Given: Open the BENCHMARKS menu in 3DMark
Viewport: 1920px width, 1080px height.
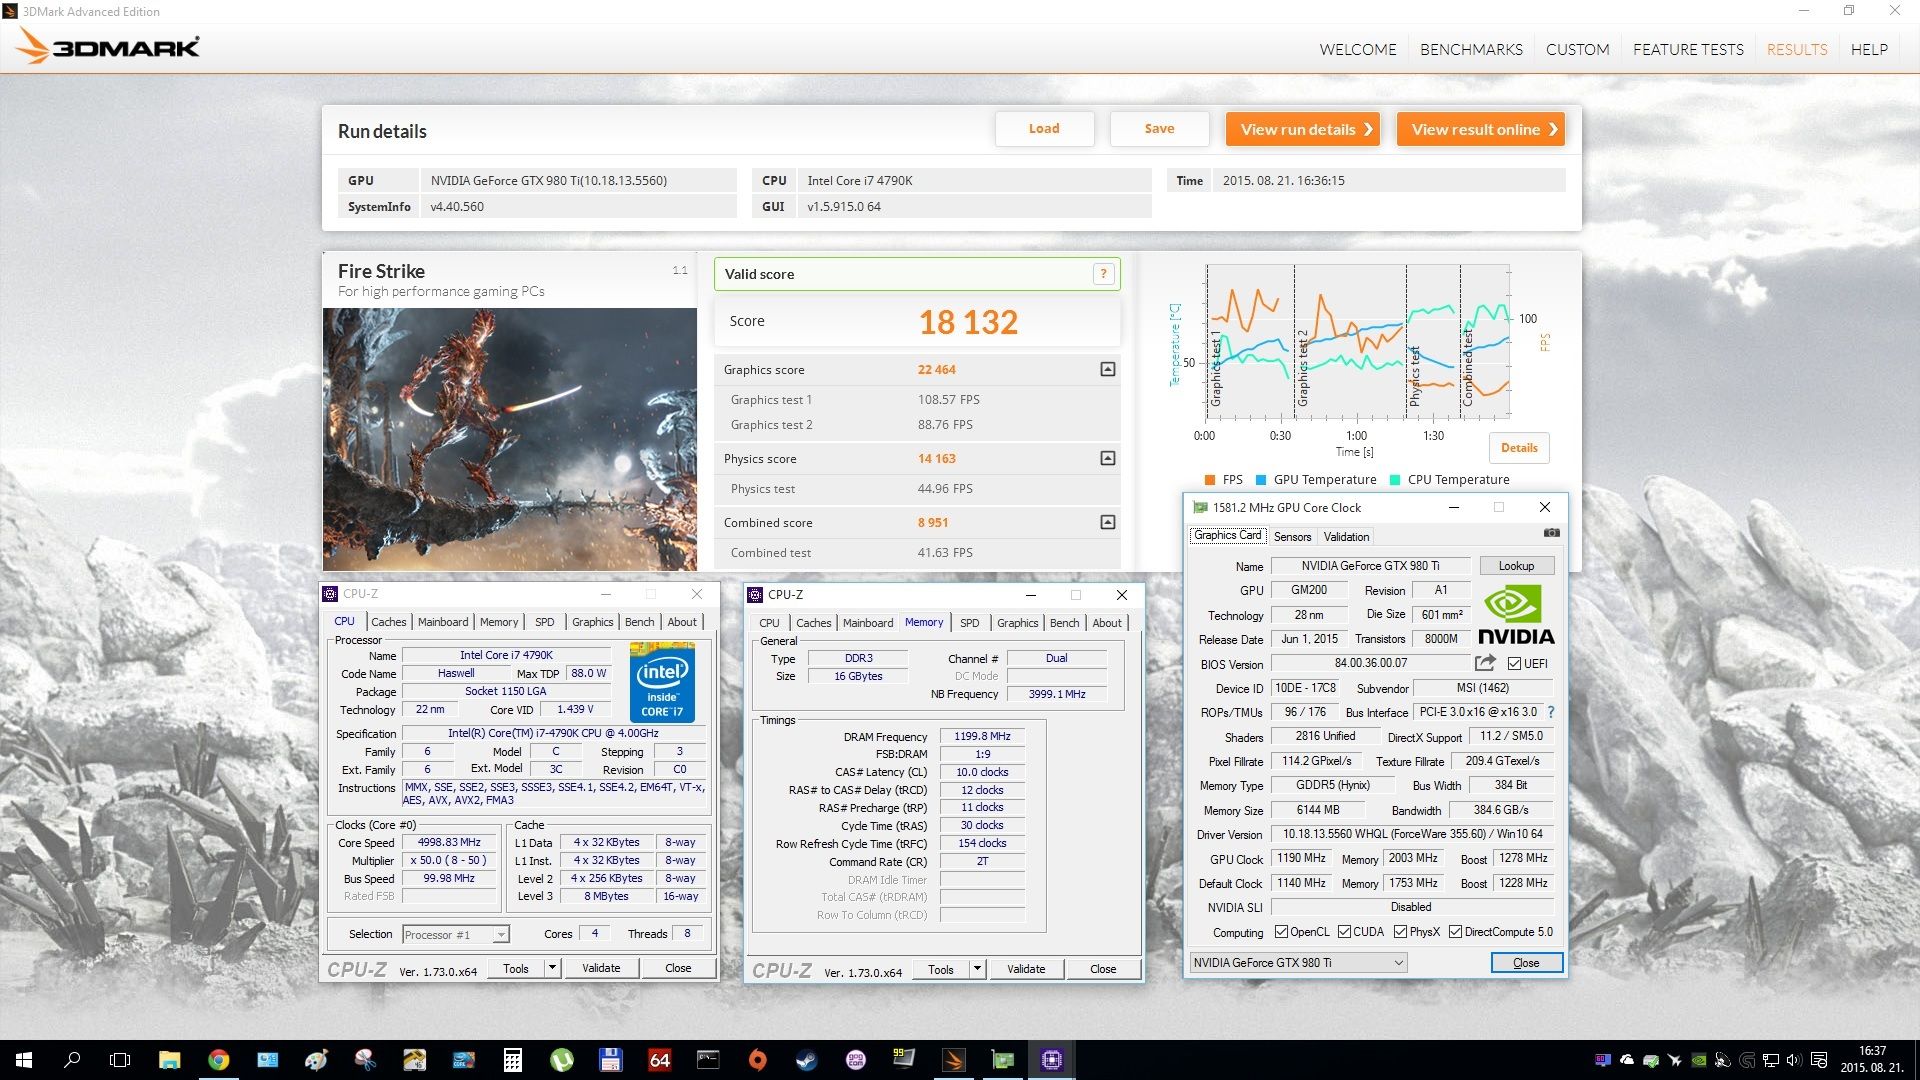Looking at the screenshot, I should tap(1471, 49).
